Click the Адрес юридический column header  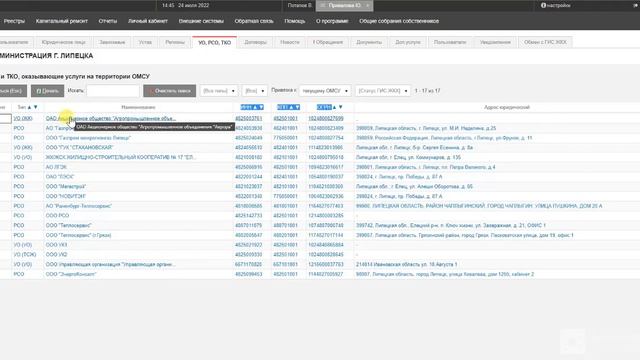[507, 107]
